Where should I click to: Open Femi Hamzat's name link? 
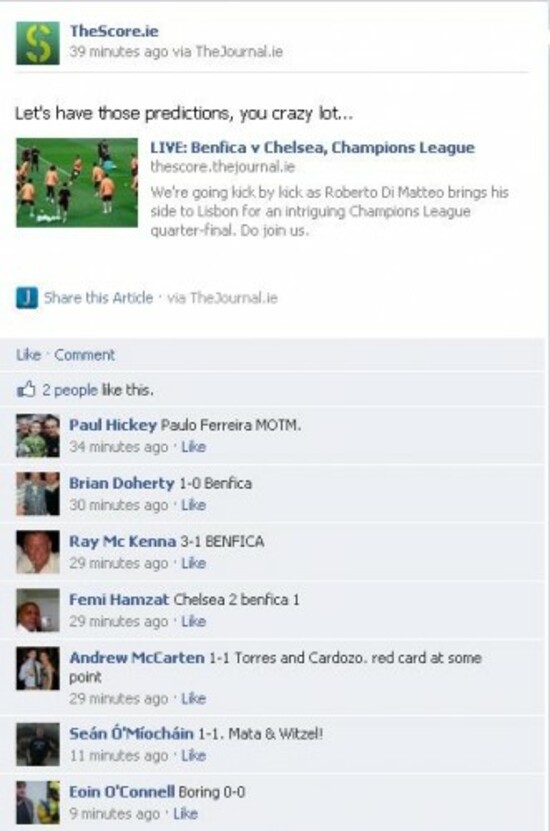(119, 599)
